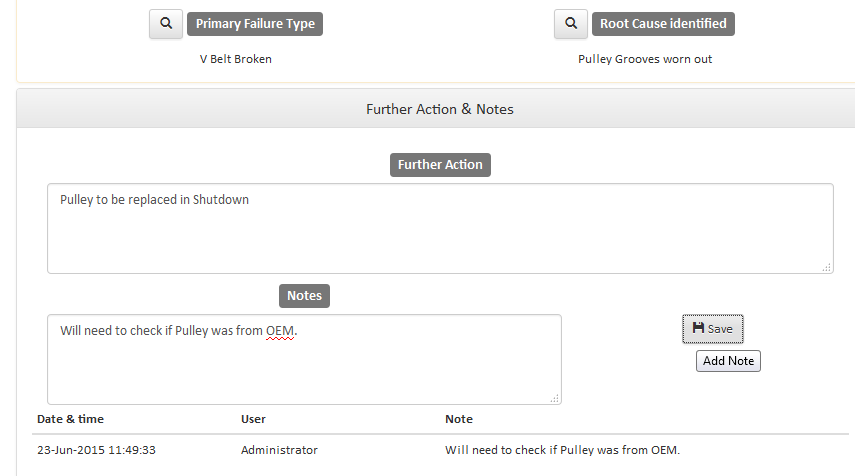Click the Administrator user cell
The image size is (855, 476).
279,450
